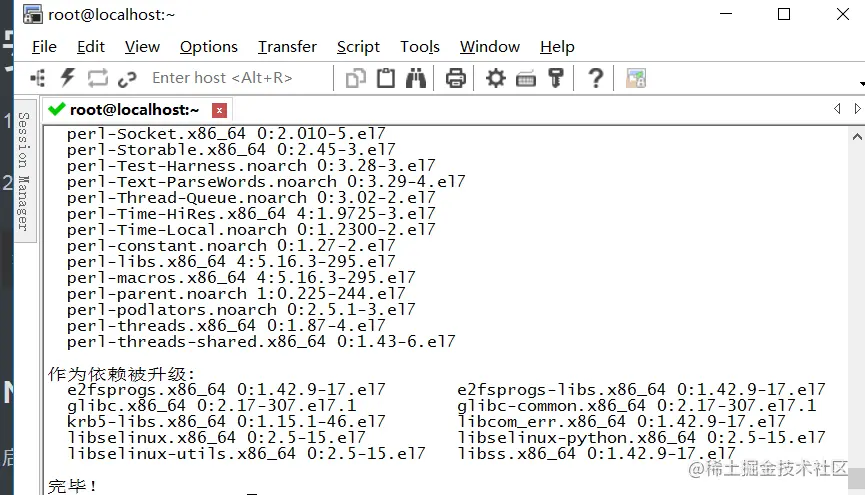Click the libselinux-utils.x86_64 entry
Image resolution: width=865 pixels, height=495 pixels.
click(246, 454)
